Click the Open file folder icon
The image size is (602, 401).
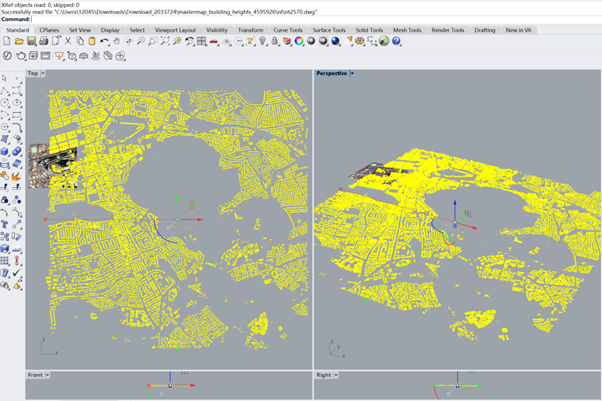click(17, 42)
